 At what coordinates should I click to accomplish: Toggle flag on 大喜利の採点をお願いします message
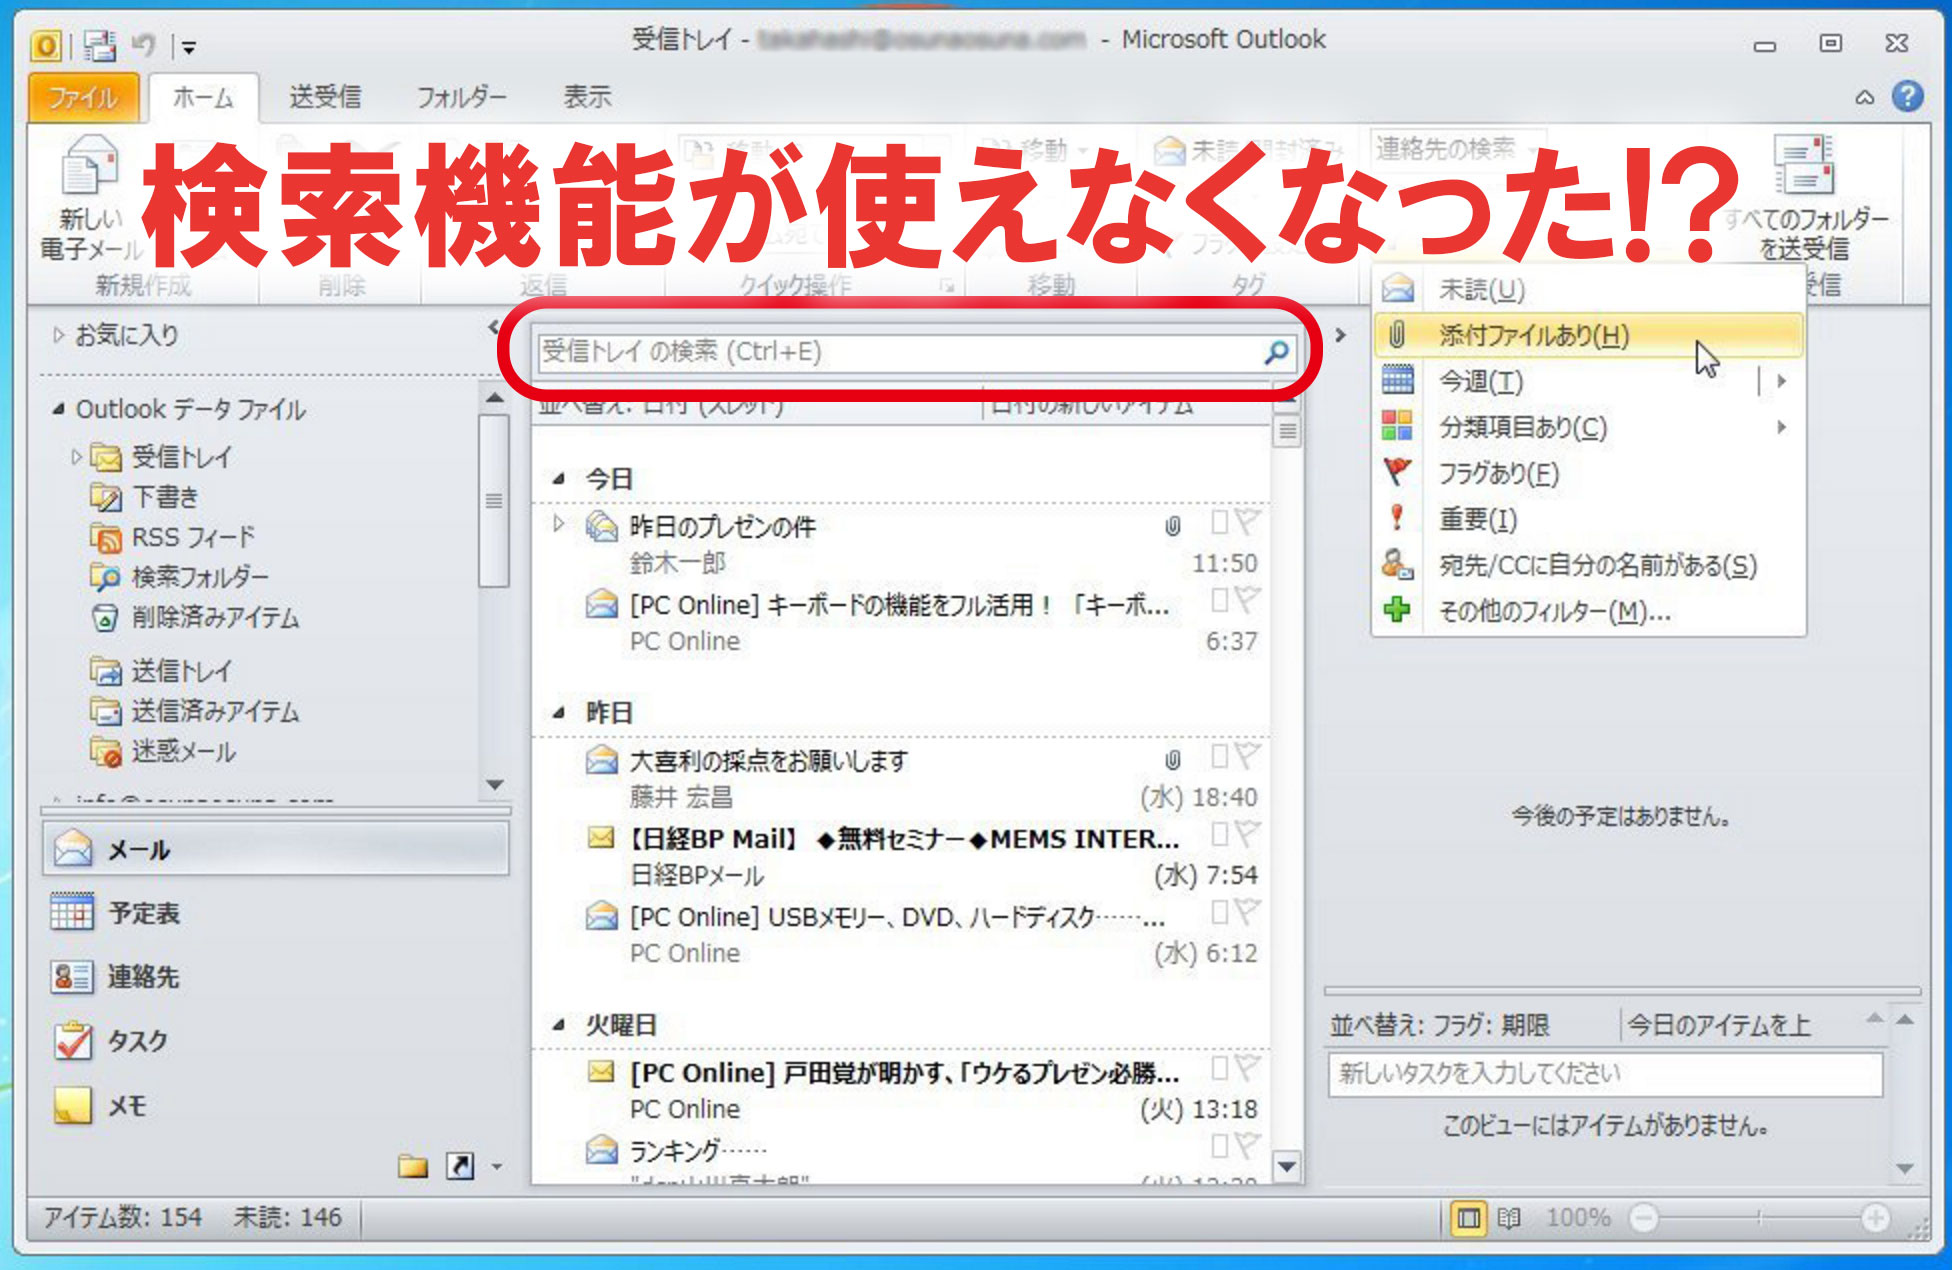pos(1247,756)
